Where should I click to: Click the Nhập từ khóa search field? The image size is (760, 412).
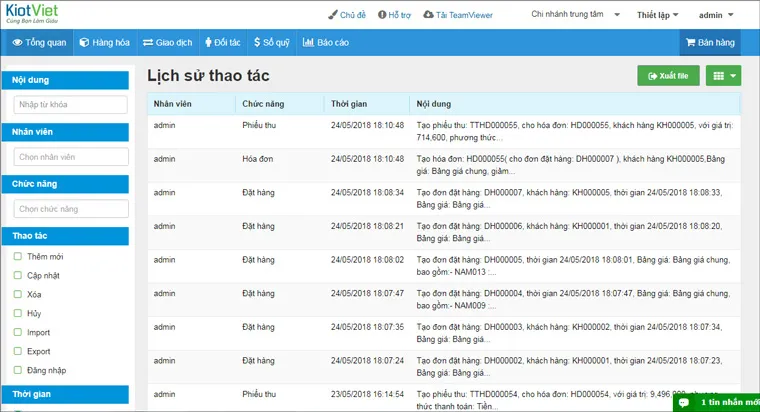point(70,105)
